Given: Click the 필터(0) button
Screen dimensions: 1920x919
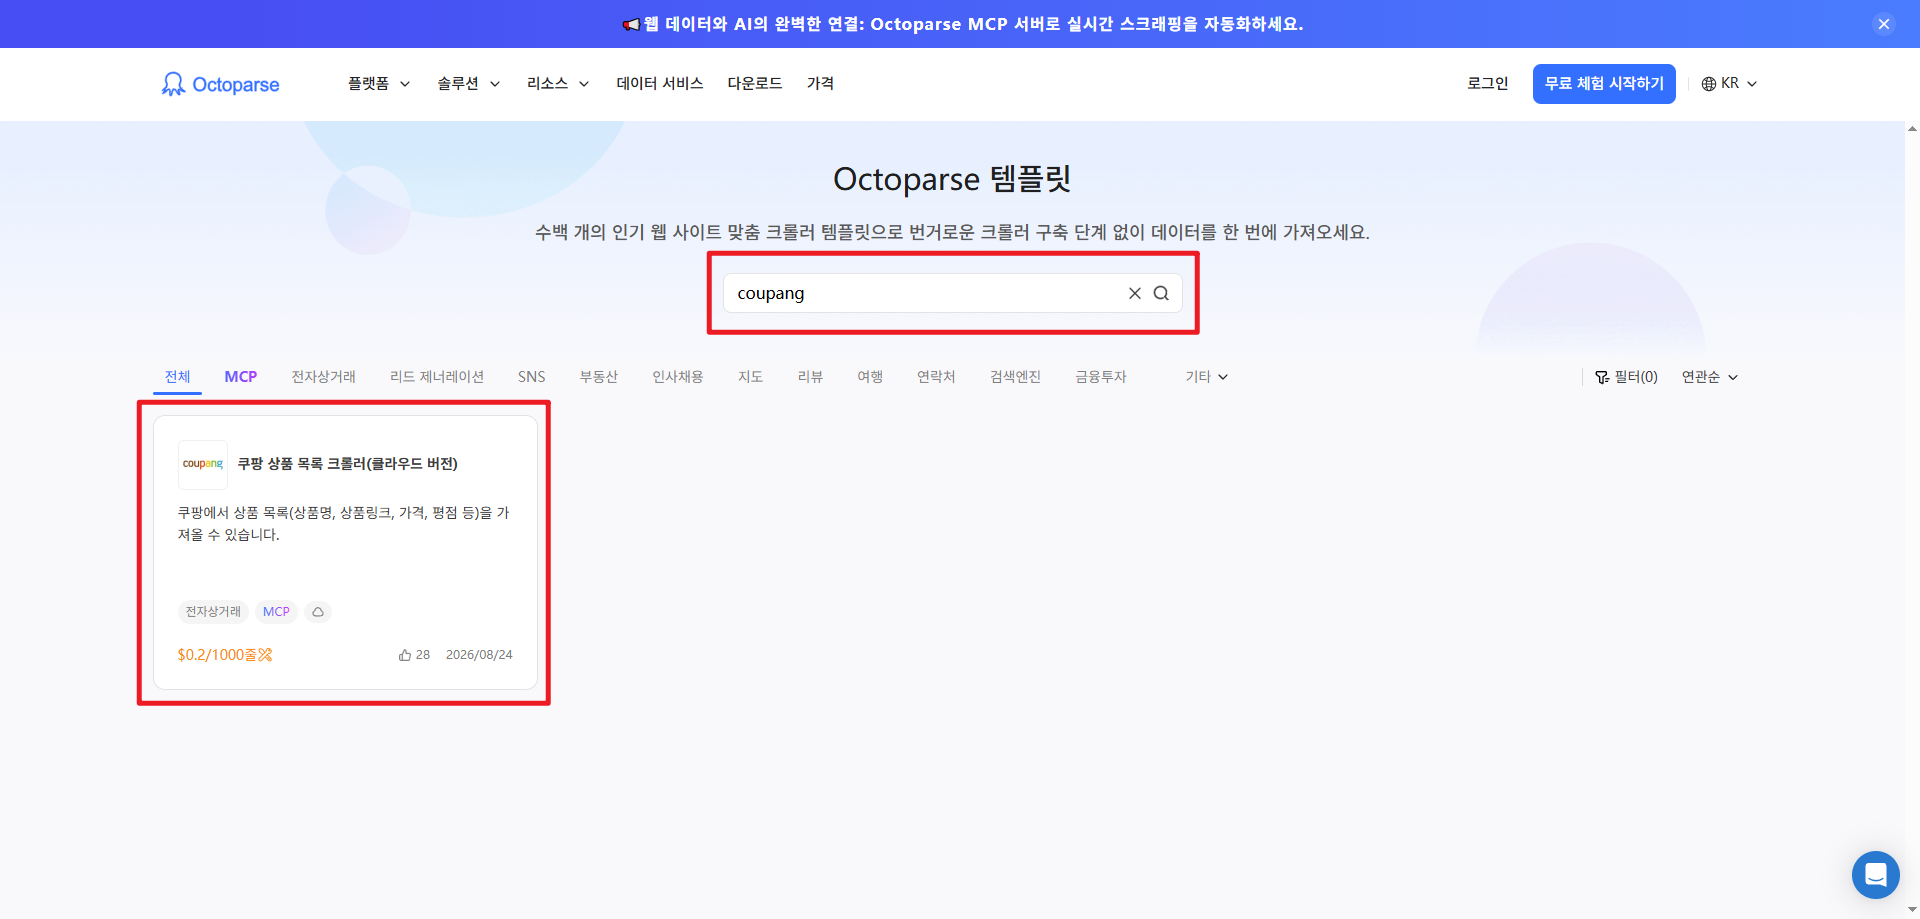Looking at the screenshot, I should coord(1627,377).
